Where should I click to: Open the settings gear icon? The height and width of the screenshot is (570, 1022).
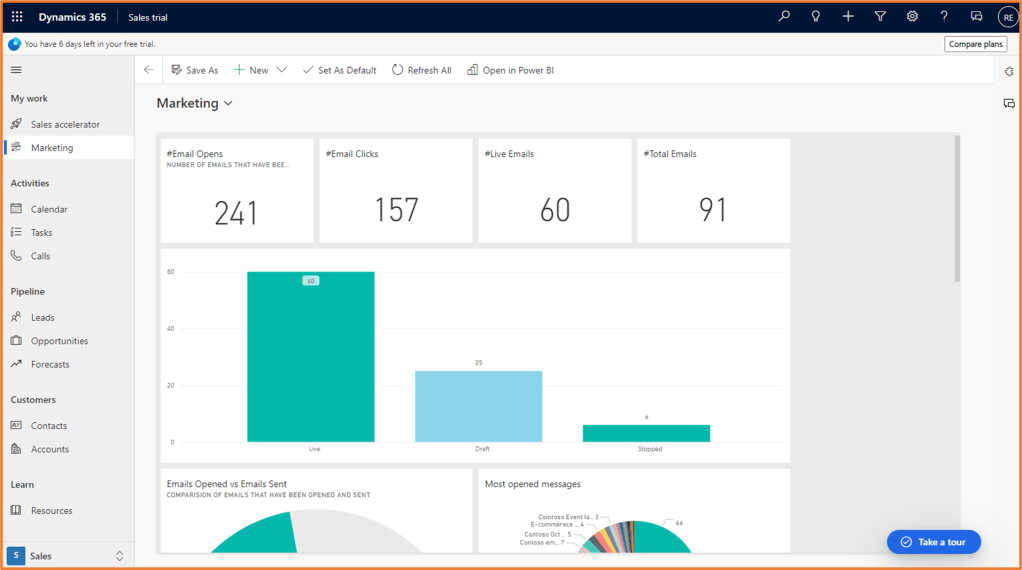pyautogui.click(x=912, y=17)
